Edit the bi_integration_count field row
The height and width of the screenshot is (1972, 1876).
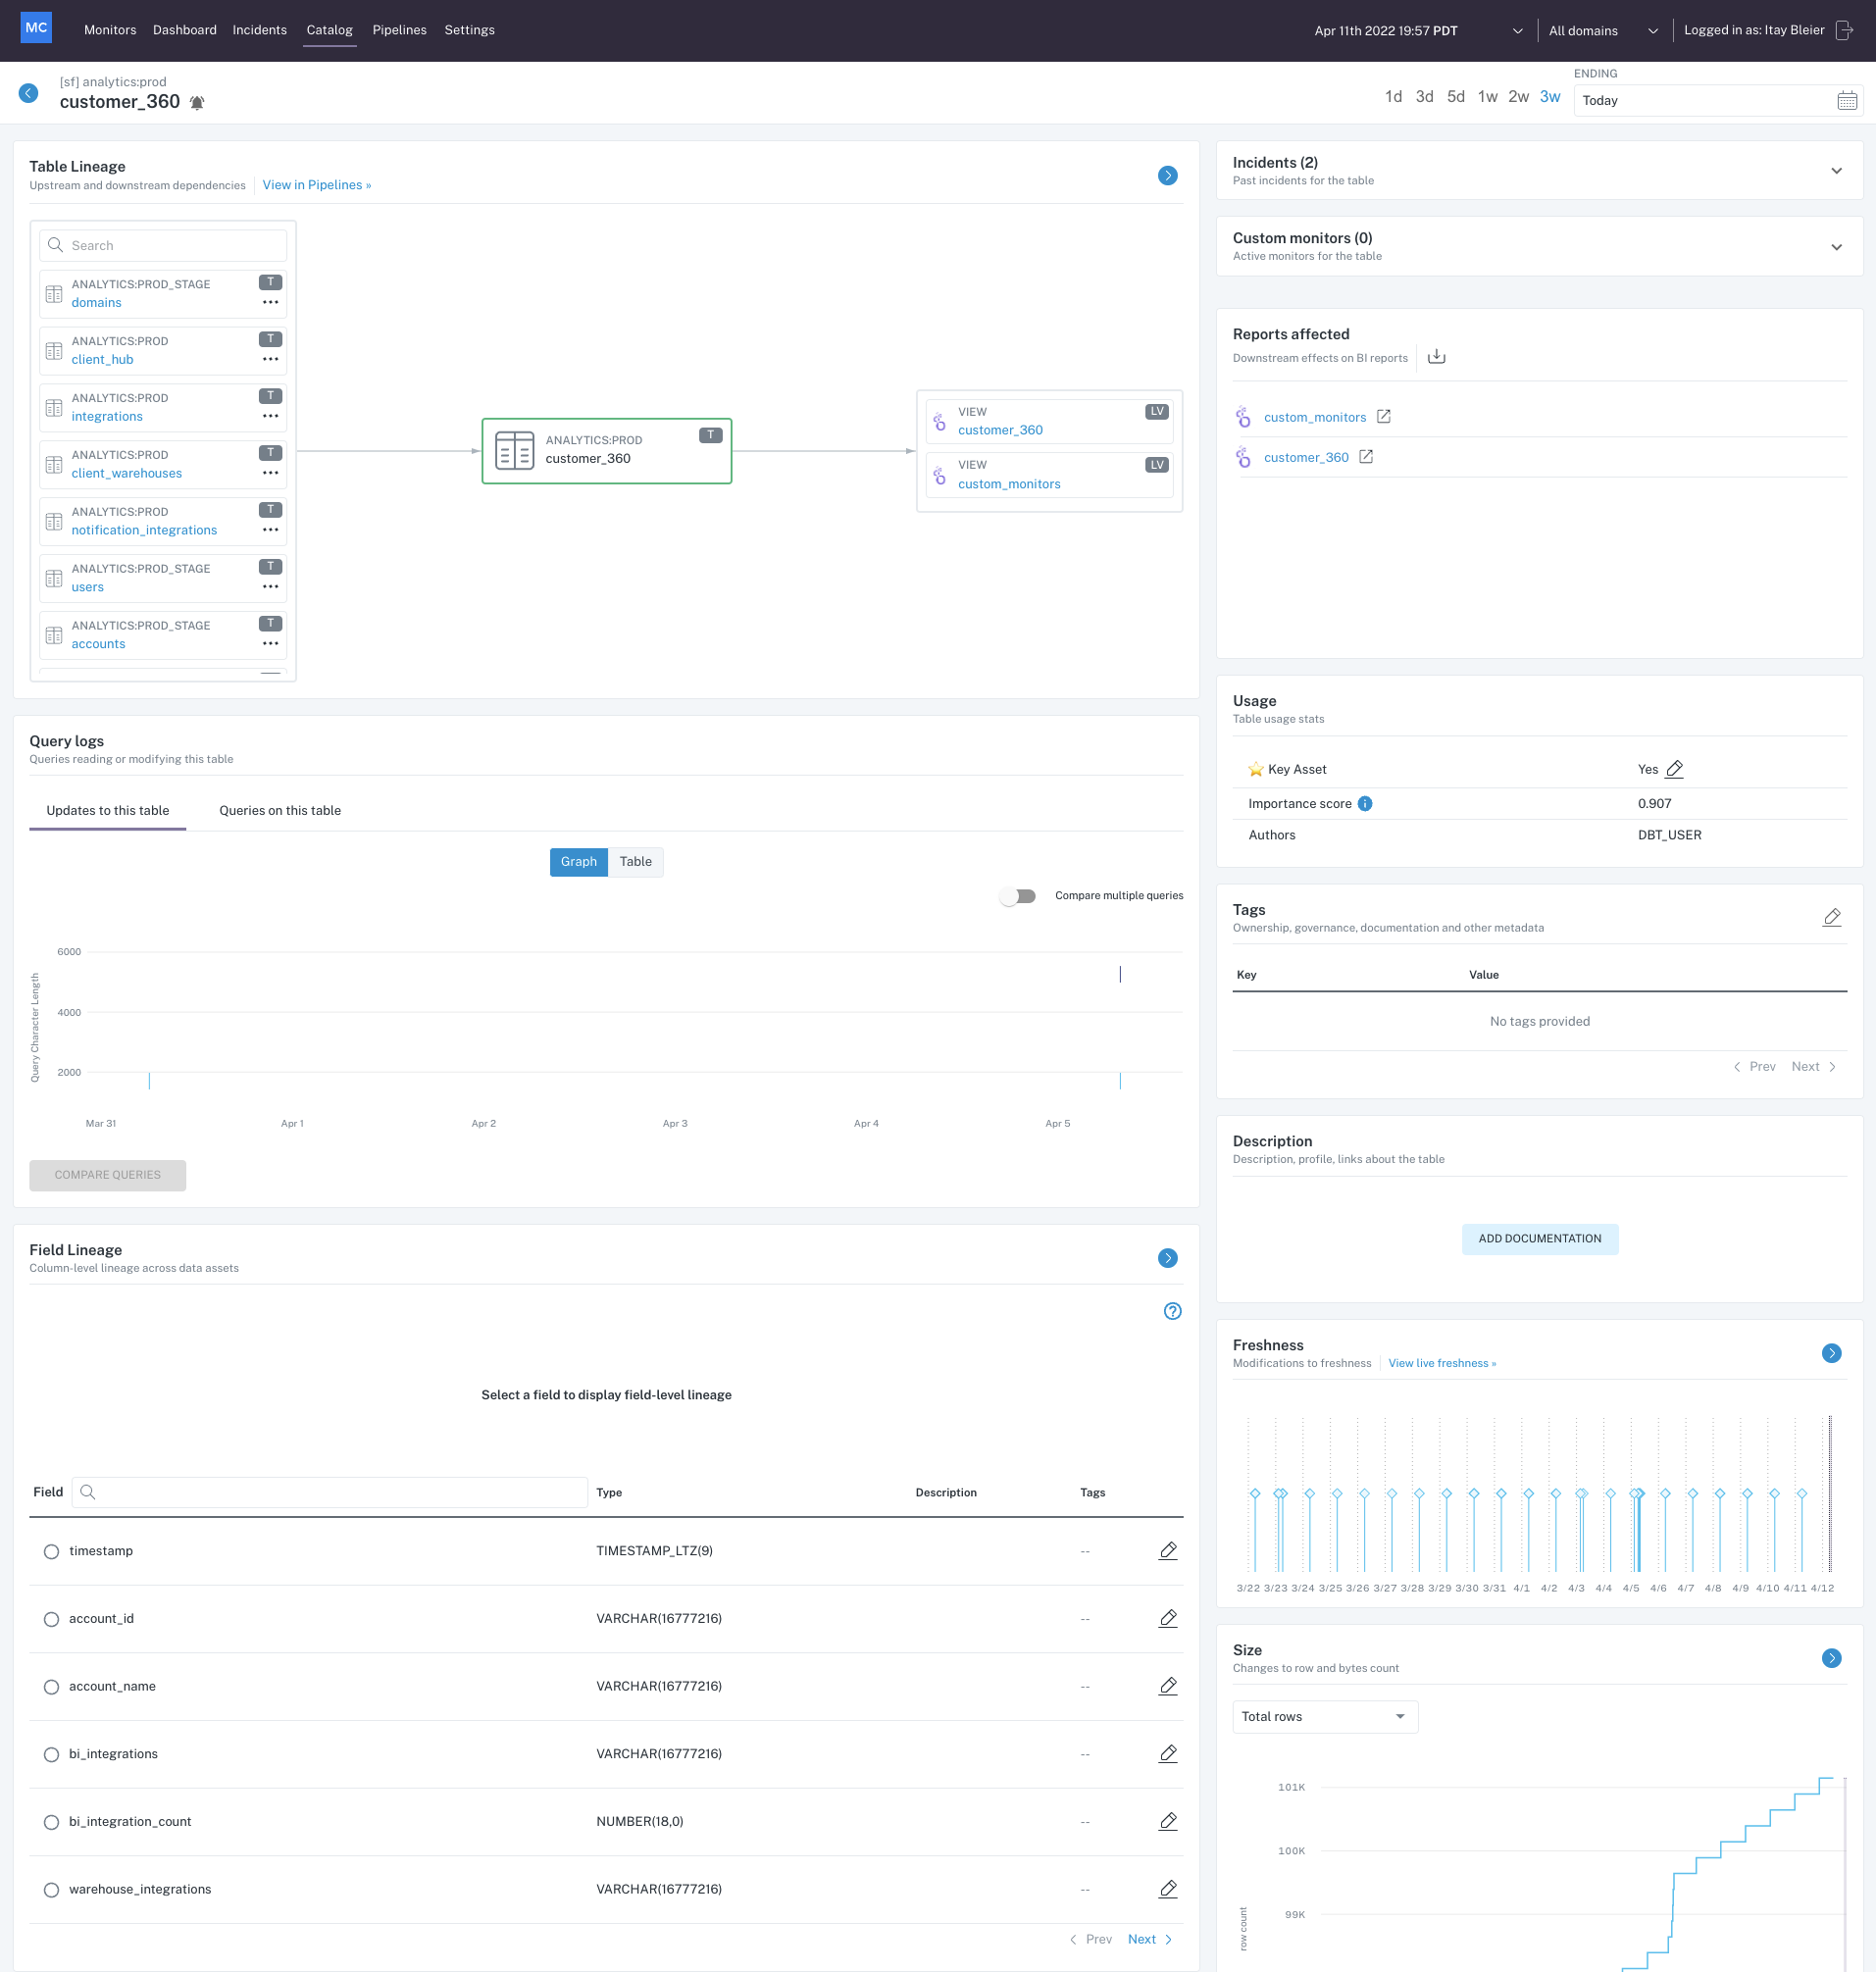1168,1822
